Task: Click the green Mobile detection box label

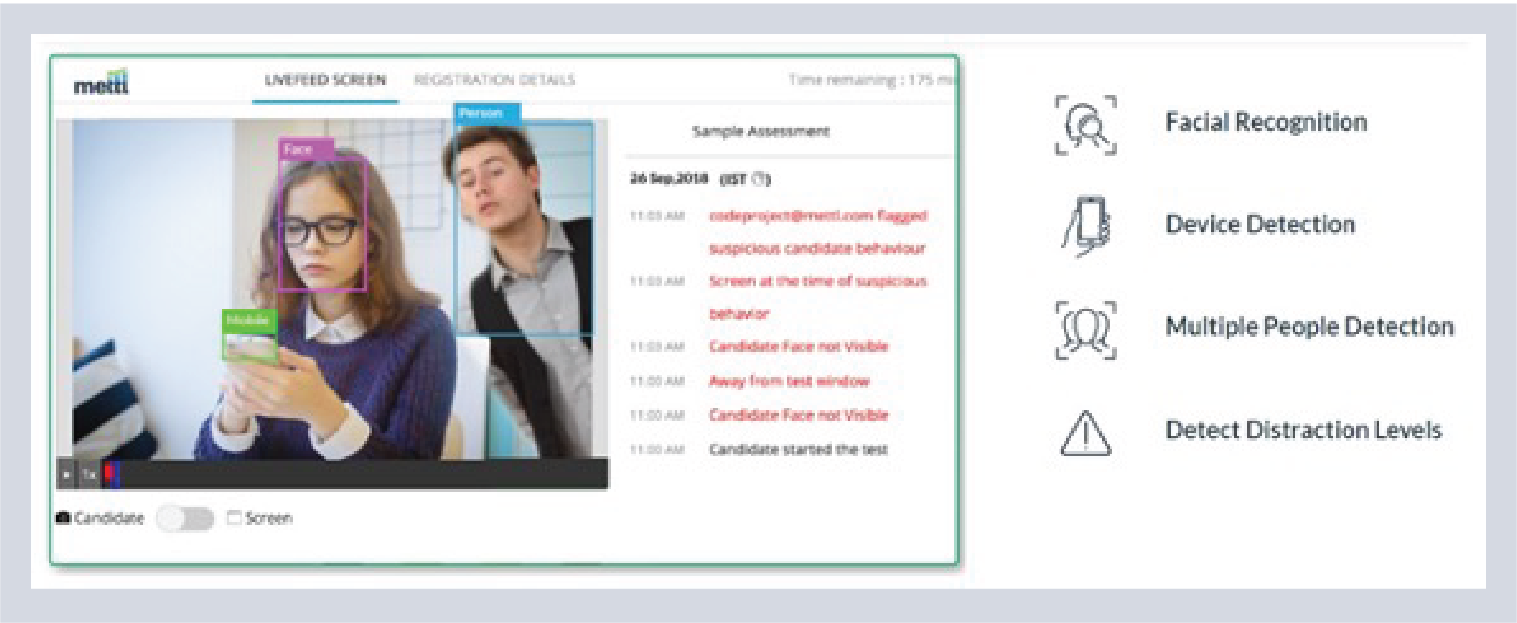Action: click(x=249, y=320)
